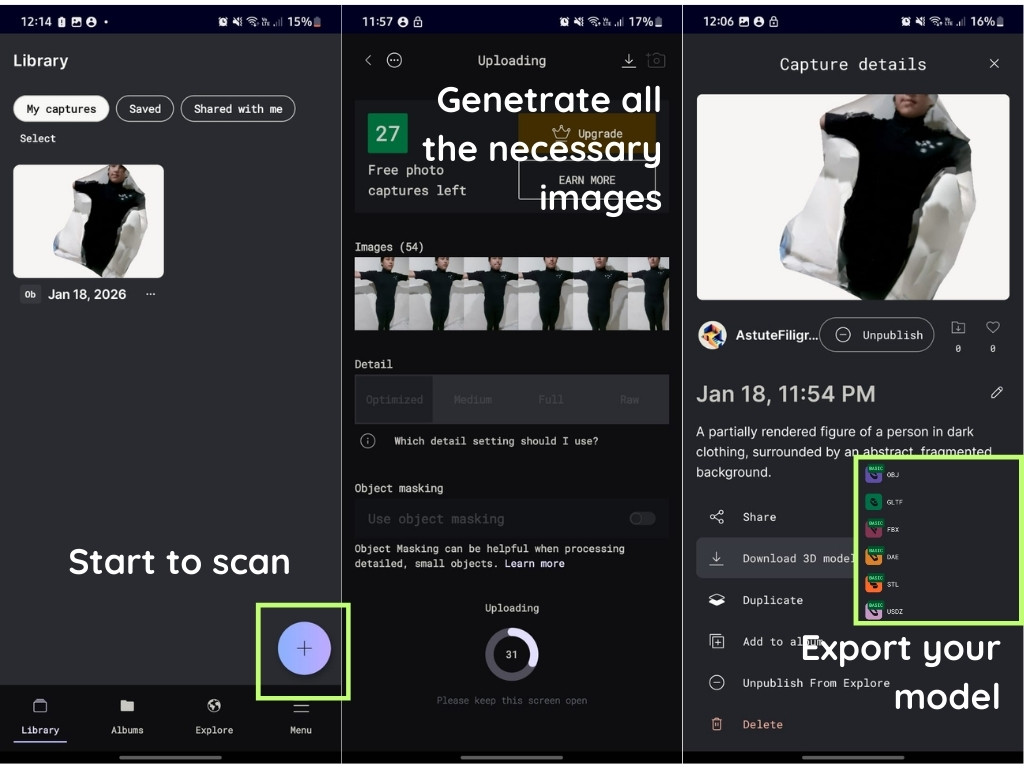The height and width of the screenshot is (768, 1024).
Task: Open the hamburger Menu tab
Action: (301, 716)
